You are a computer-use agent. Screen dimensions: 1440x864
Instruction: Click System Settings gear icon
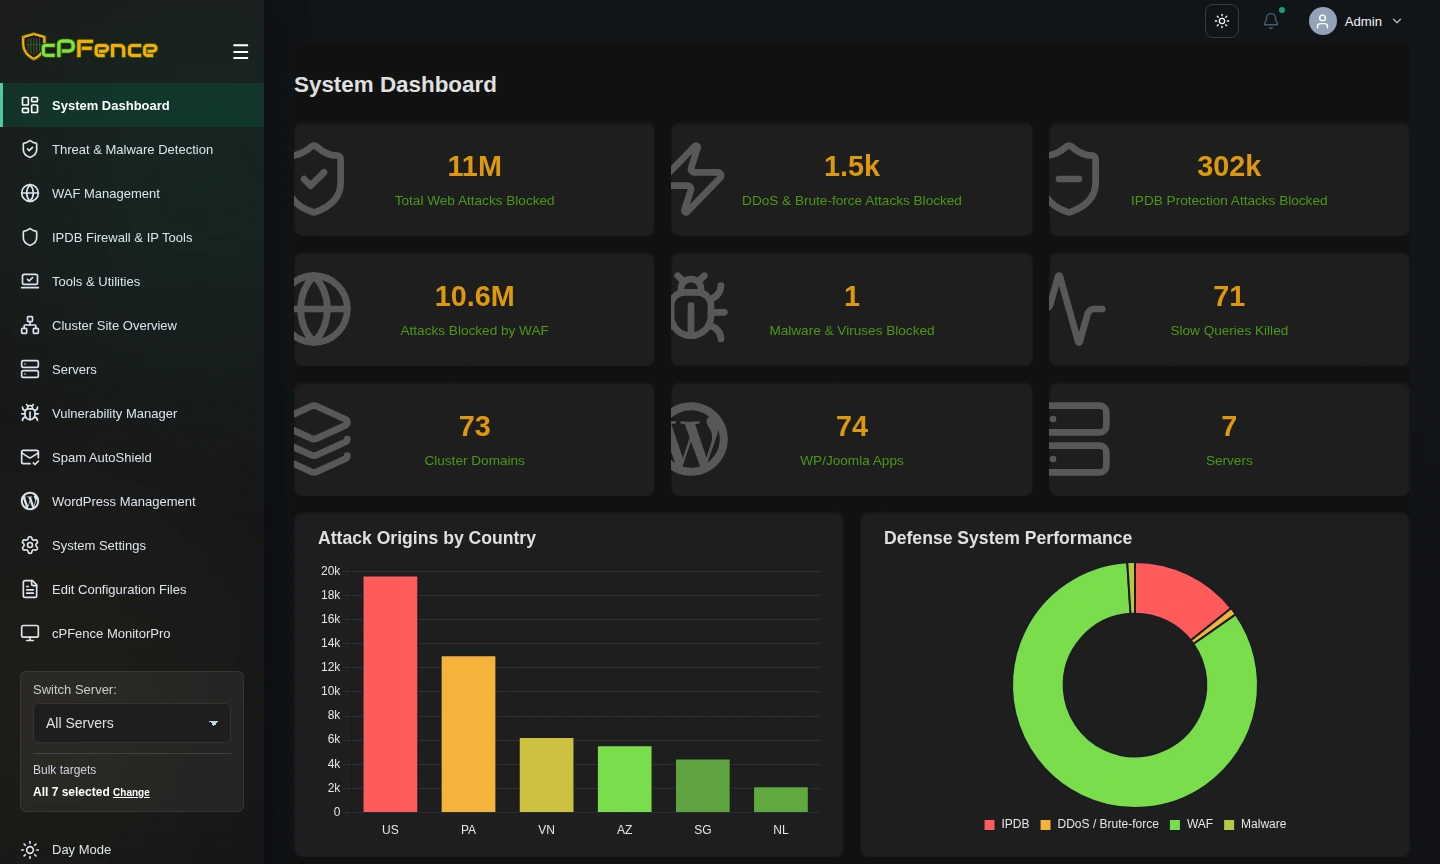(x=30, y=545)
